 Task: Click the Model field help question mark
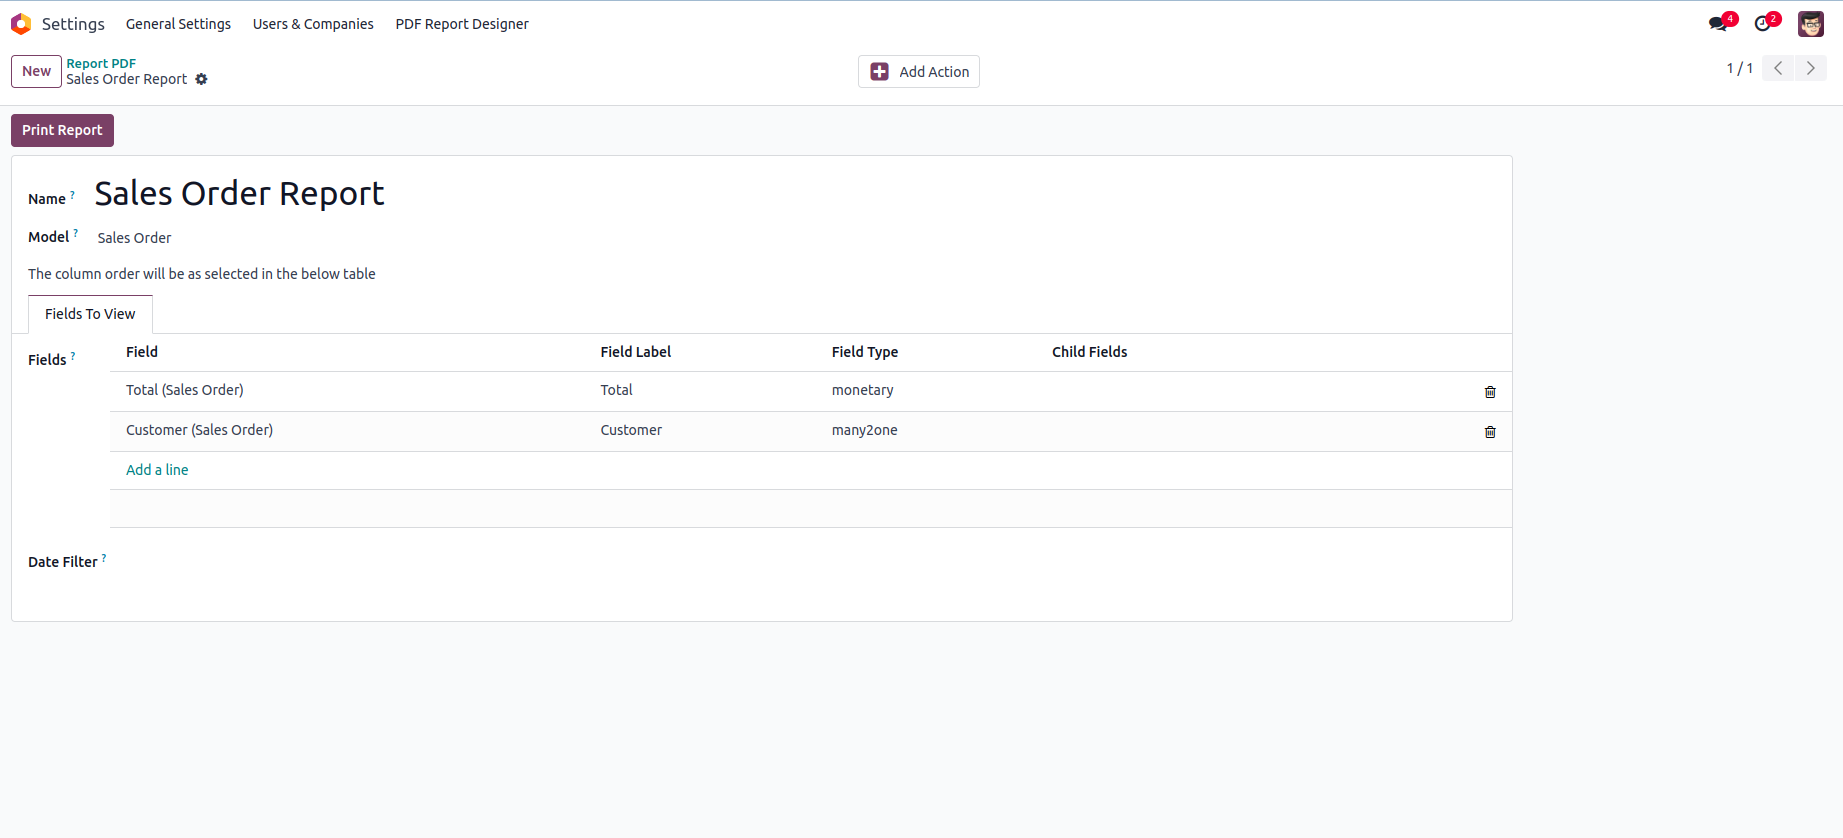(75, 233)
